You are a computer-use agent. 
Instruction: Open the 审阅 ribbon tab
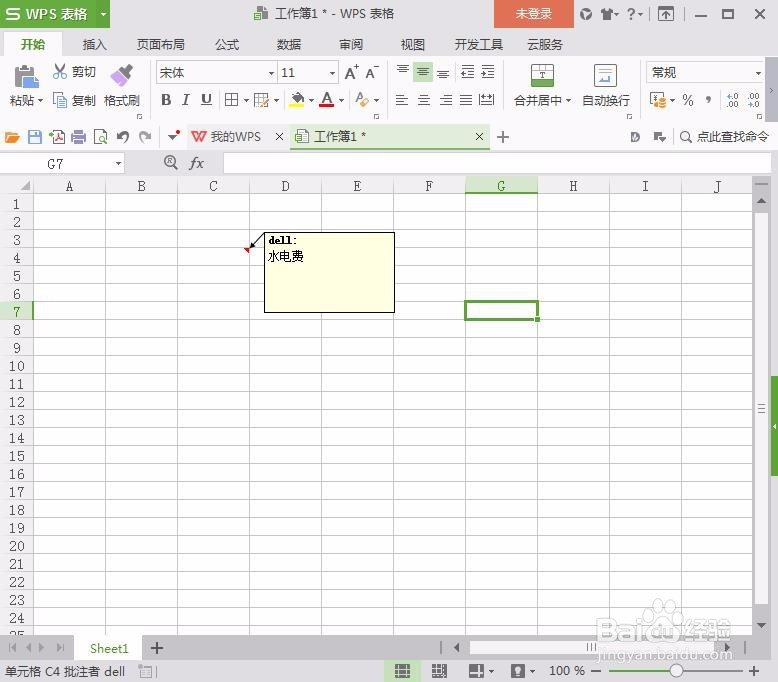tap(351, 45)
